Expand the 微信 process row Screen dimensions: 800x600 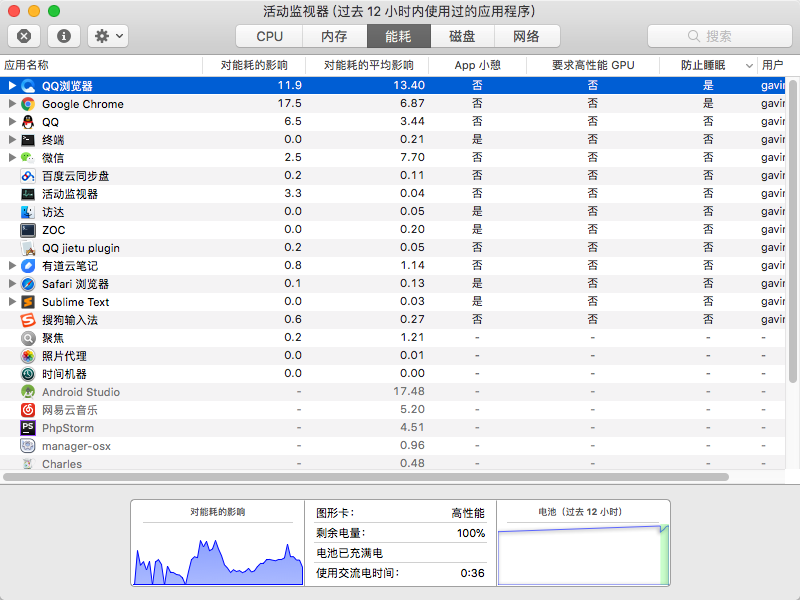pos(12,158)
